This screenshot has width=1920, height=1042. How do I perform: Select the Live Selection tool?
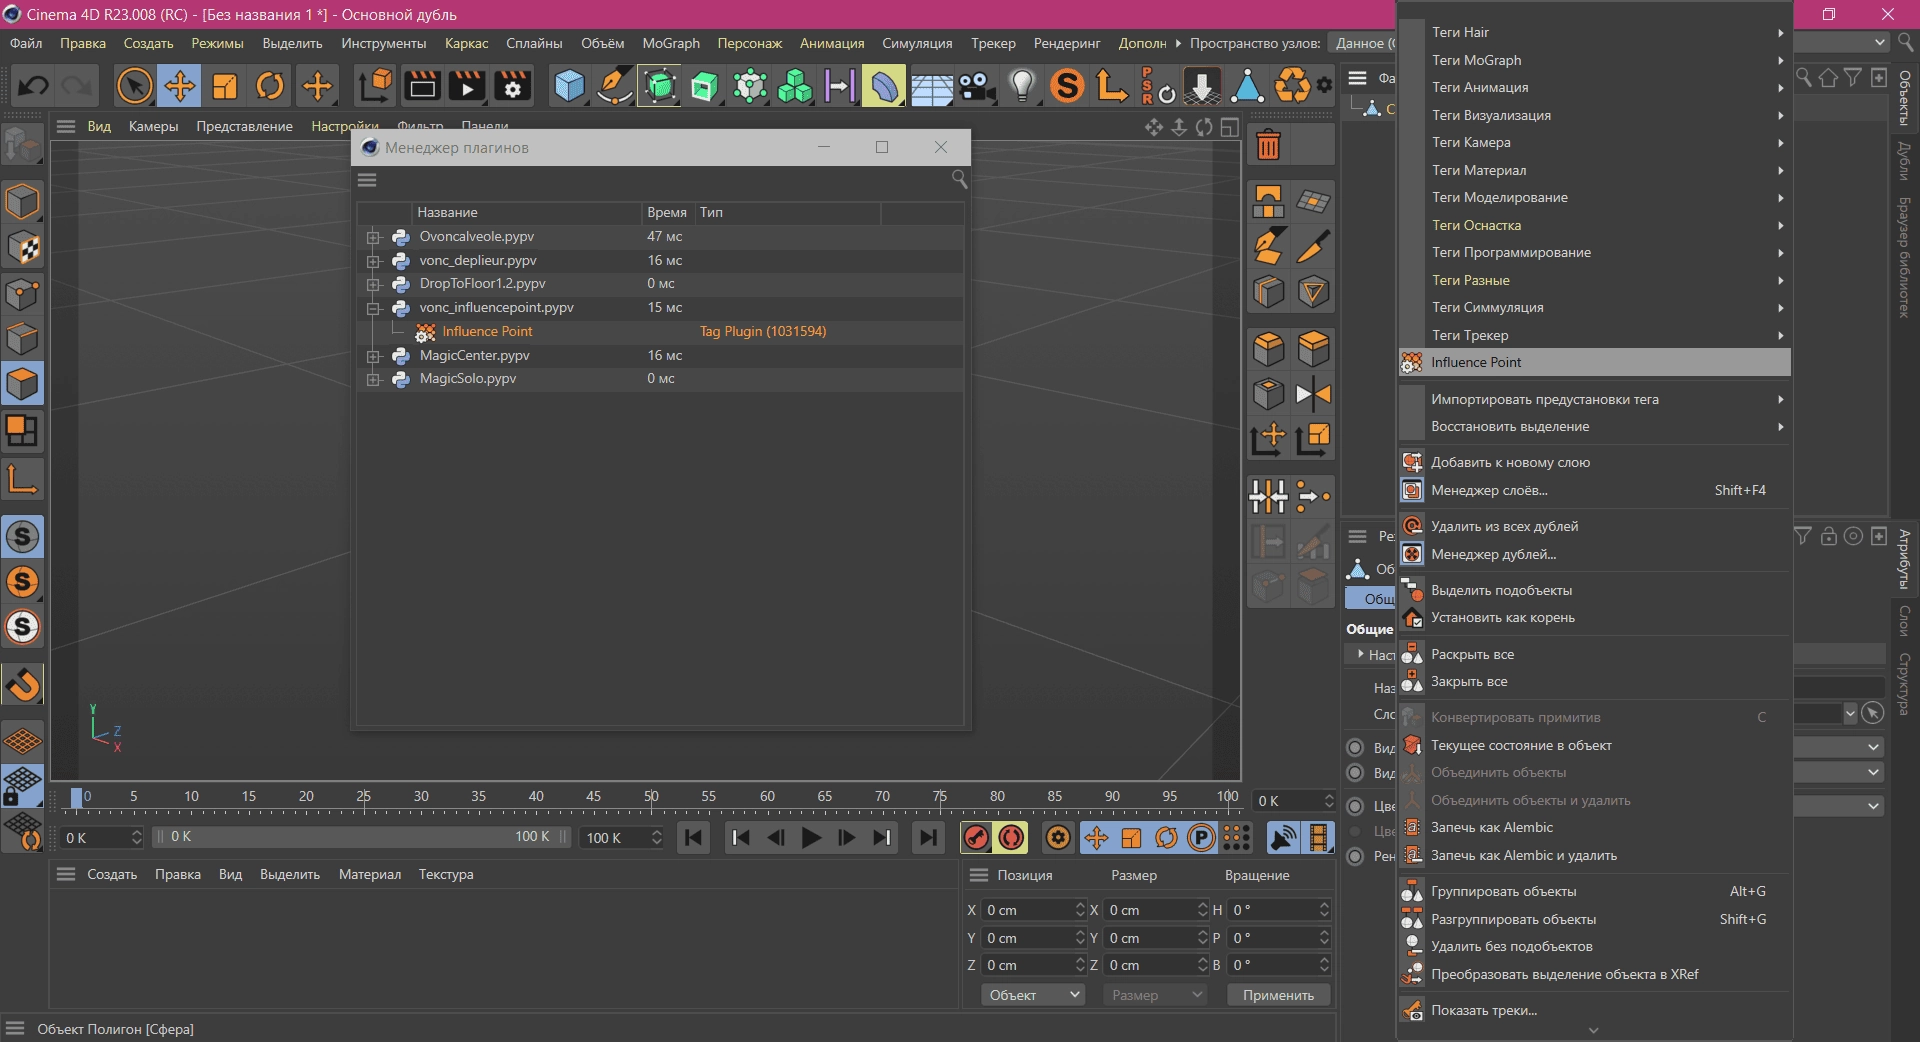134,86
